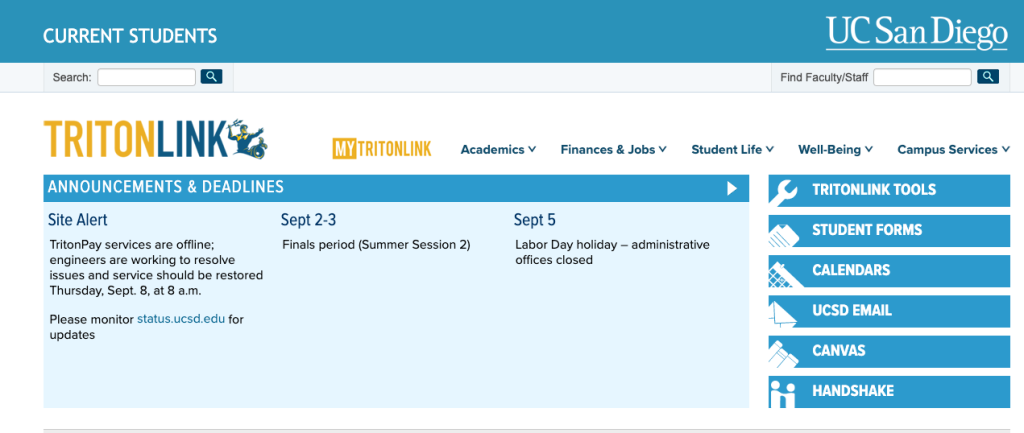Click the UCSD Email envelope icon
Screen dimensions: 1024x433
(785, 311)
